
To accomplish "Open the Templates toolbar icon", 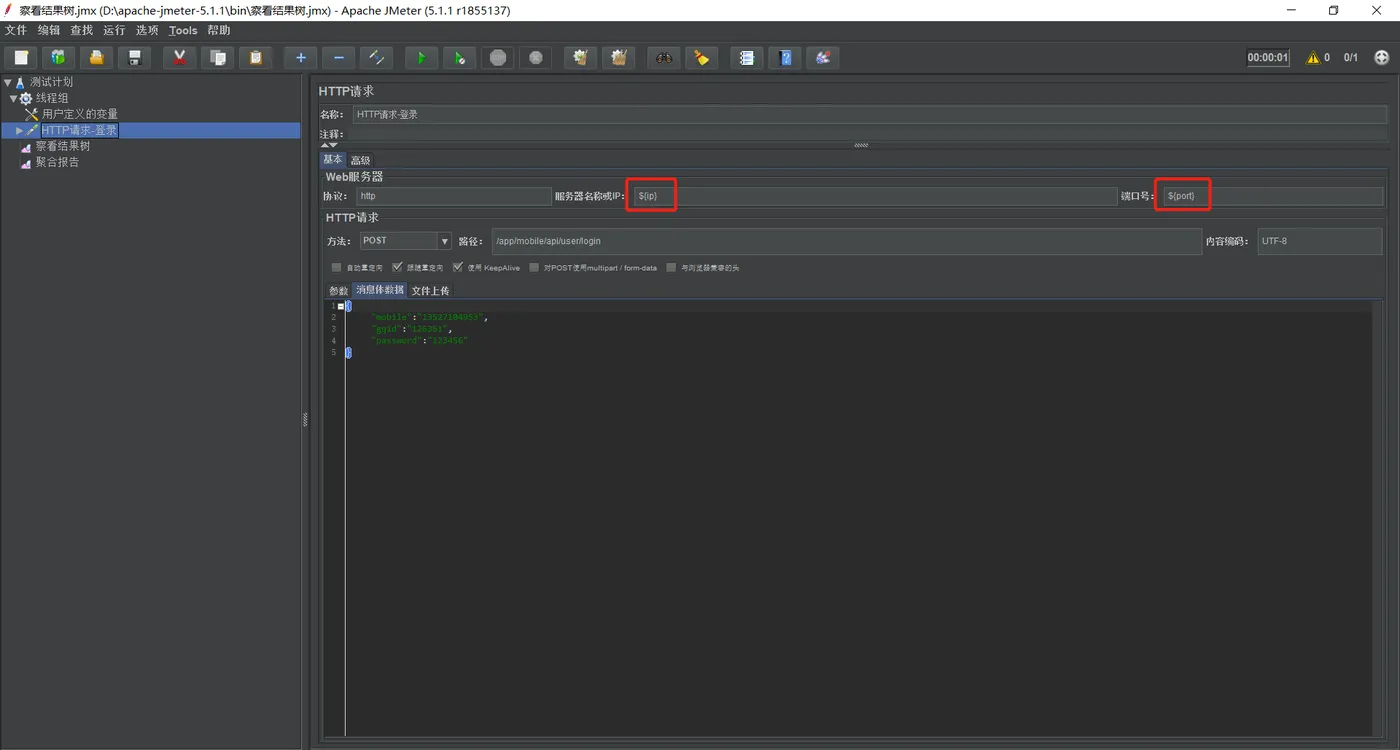I will click(x=58, y=58).
